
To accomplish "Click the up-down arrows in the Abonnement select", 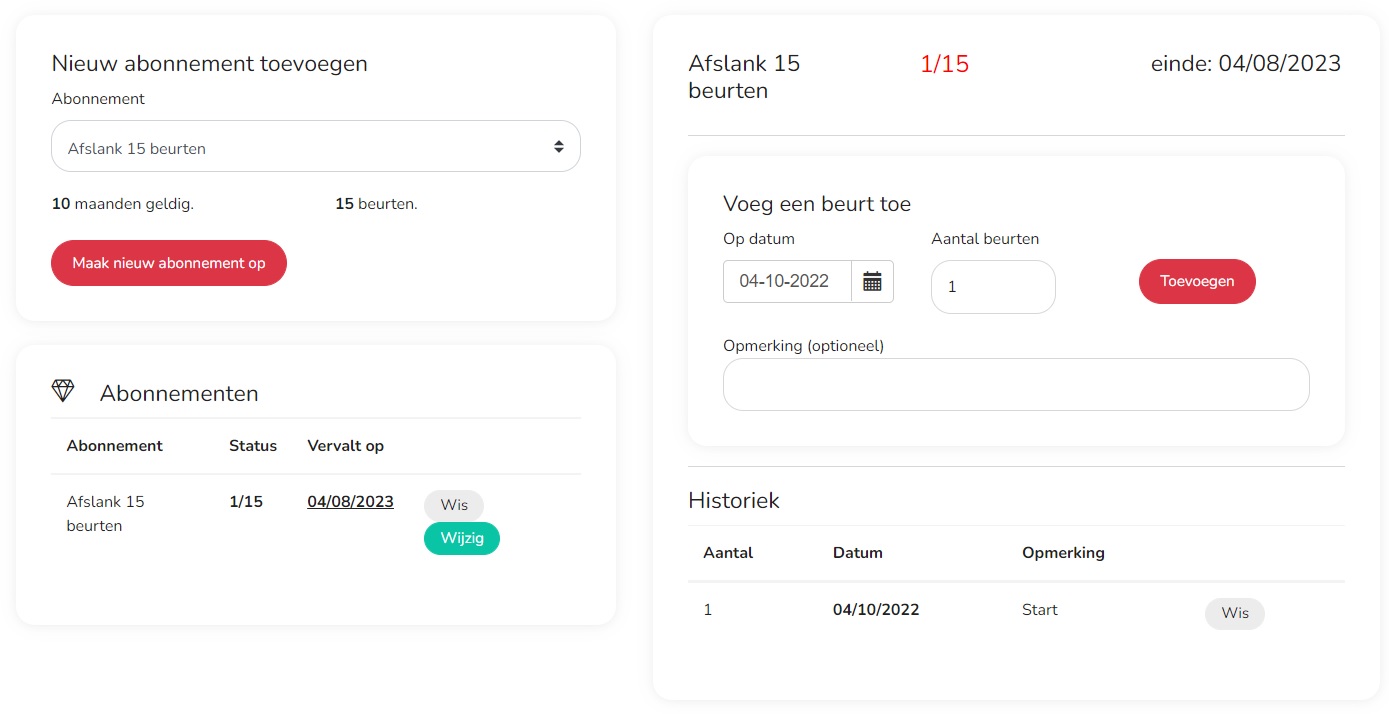I will [559, 147].
